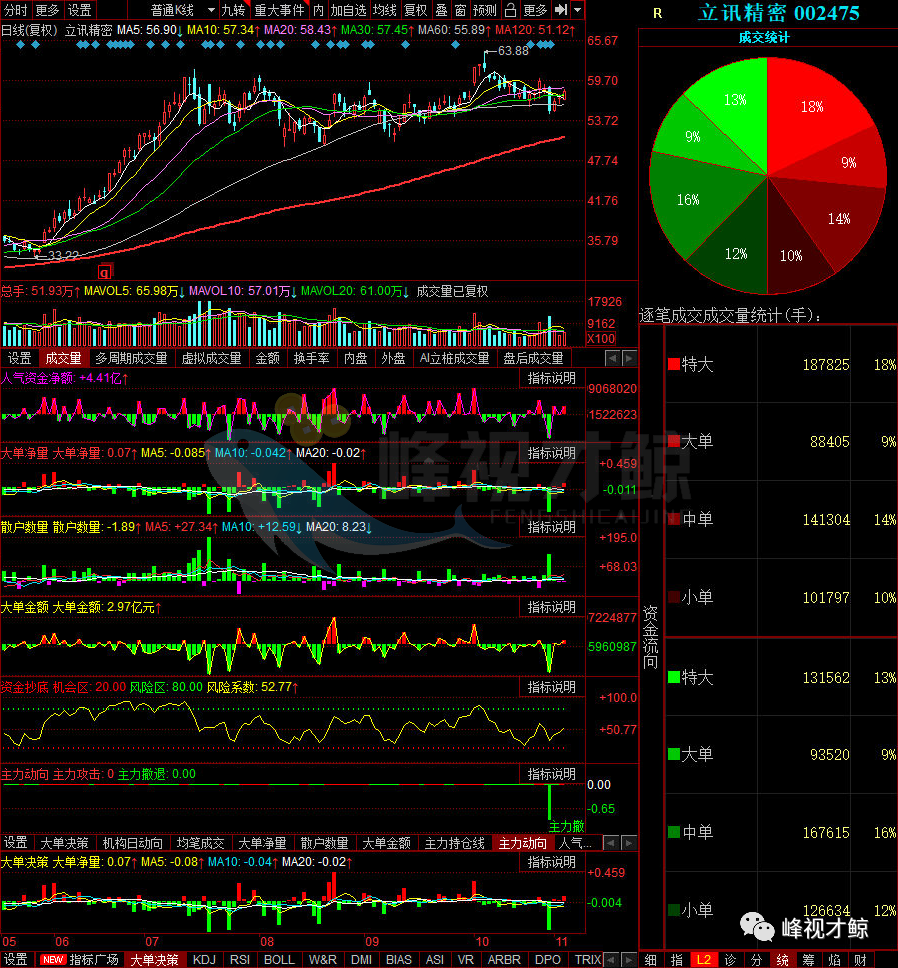This screenshot has height=968, width=898.
Task: Open 设置 in the volume tab row
Action: coord(20,358)
